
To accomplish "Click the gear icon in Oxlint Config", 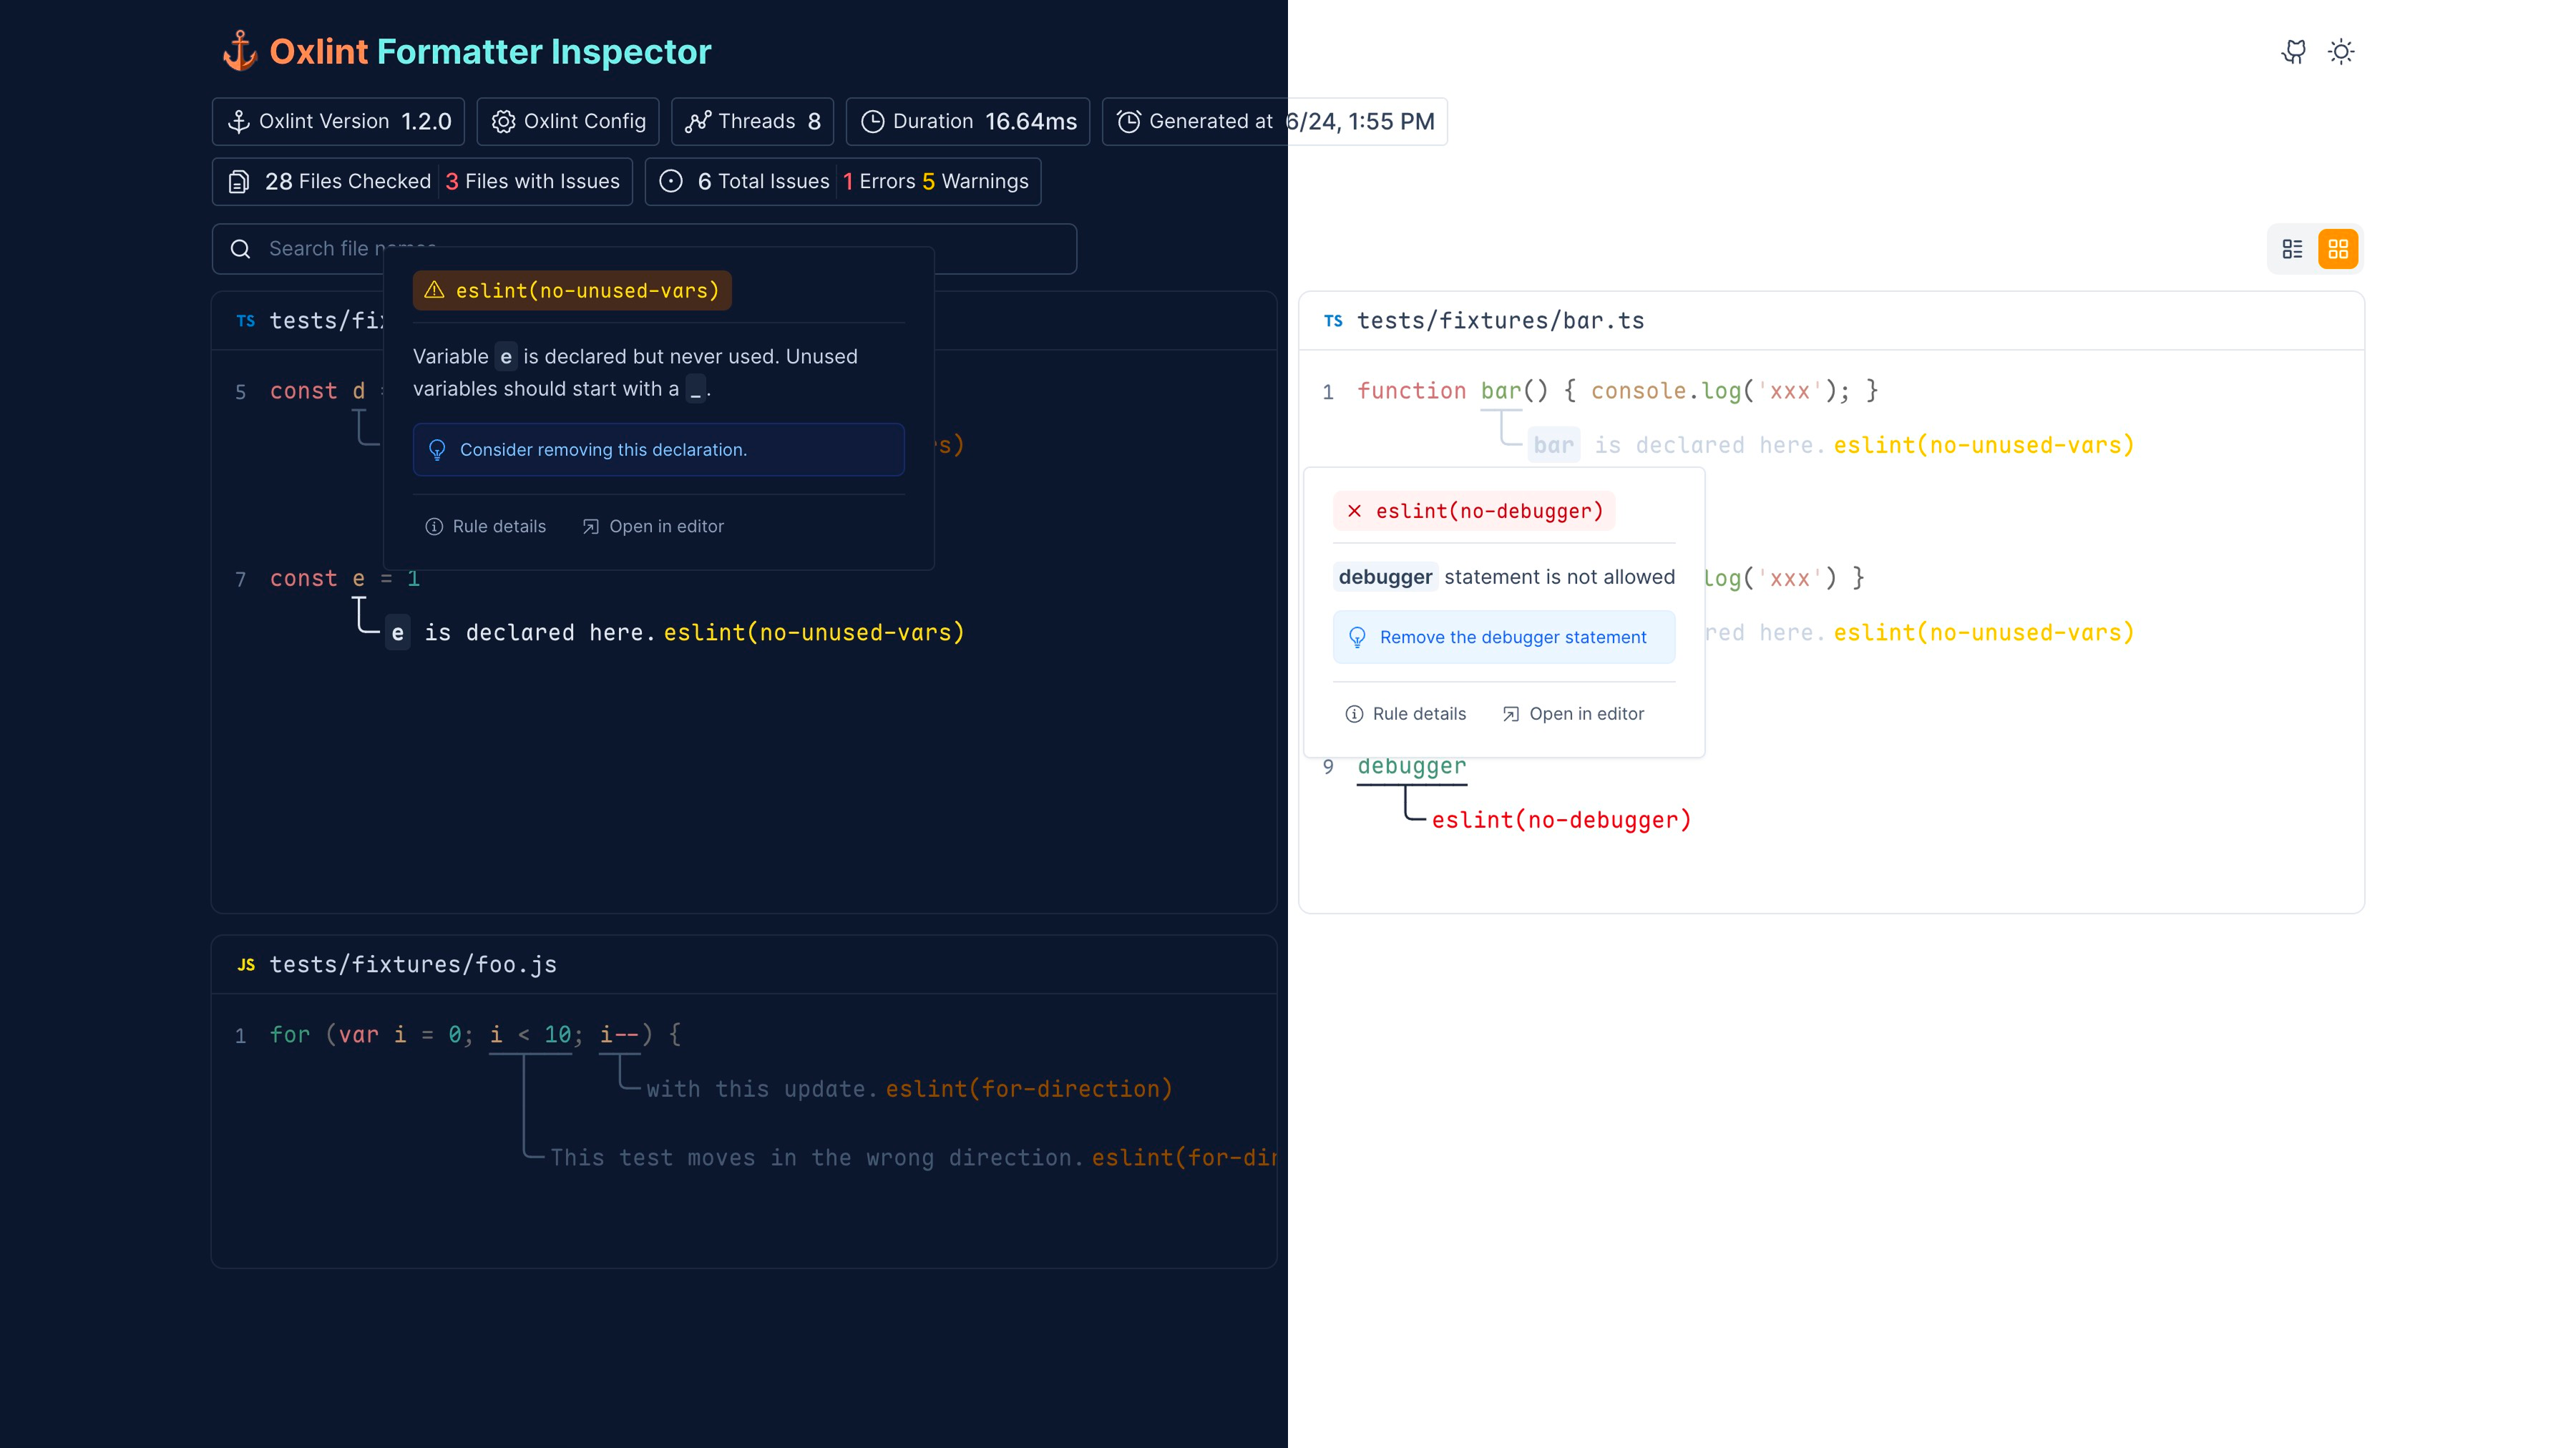I will coord(503,122).
